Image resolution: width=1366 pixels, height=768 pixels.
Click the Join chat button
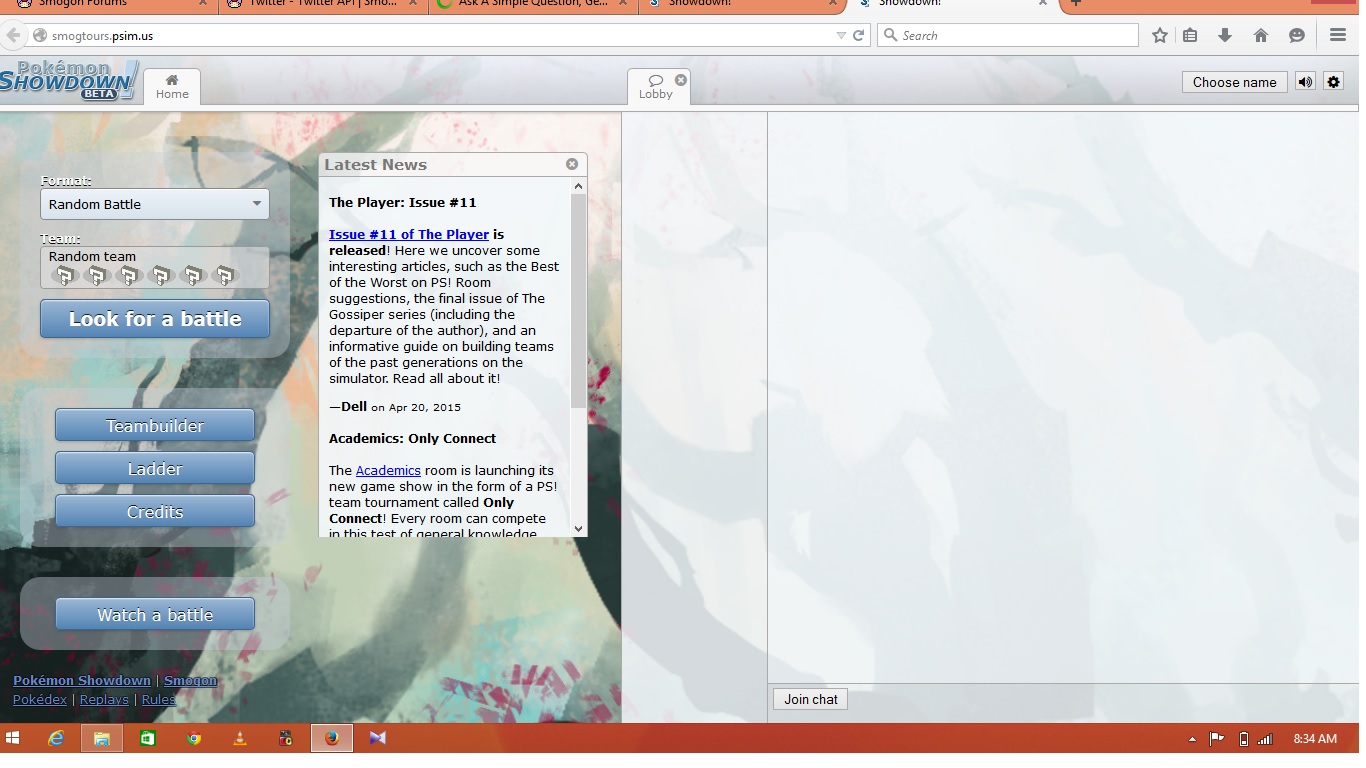point(811,699)
